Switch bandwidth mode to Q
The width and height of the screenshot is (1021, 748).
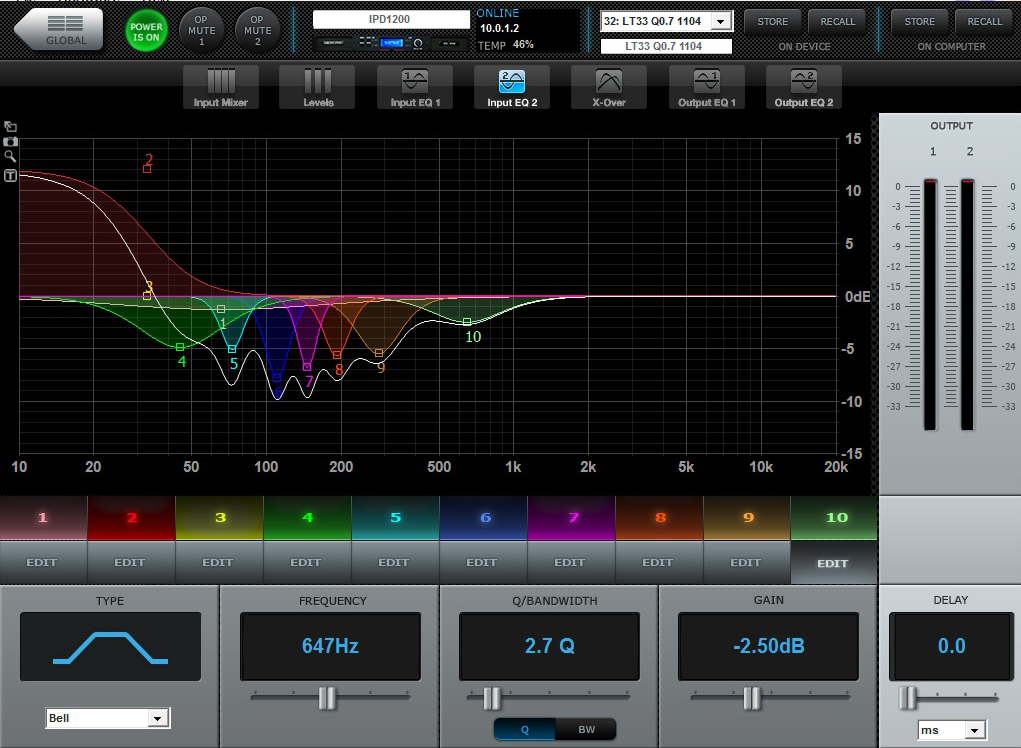[524, 730]
